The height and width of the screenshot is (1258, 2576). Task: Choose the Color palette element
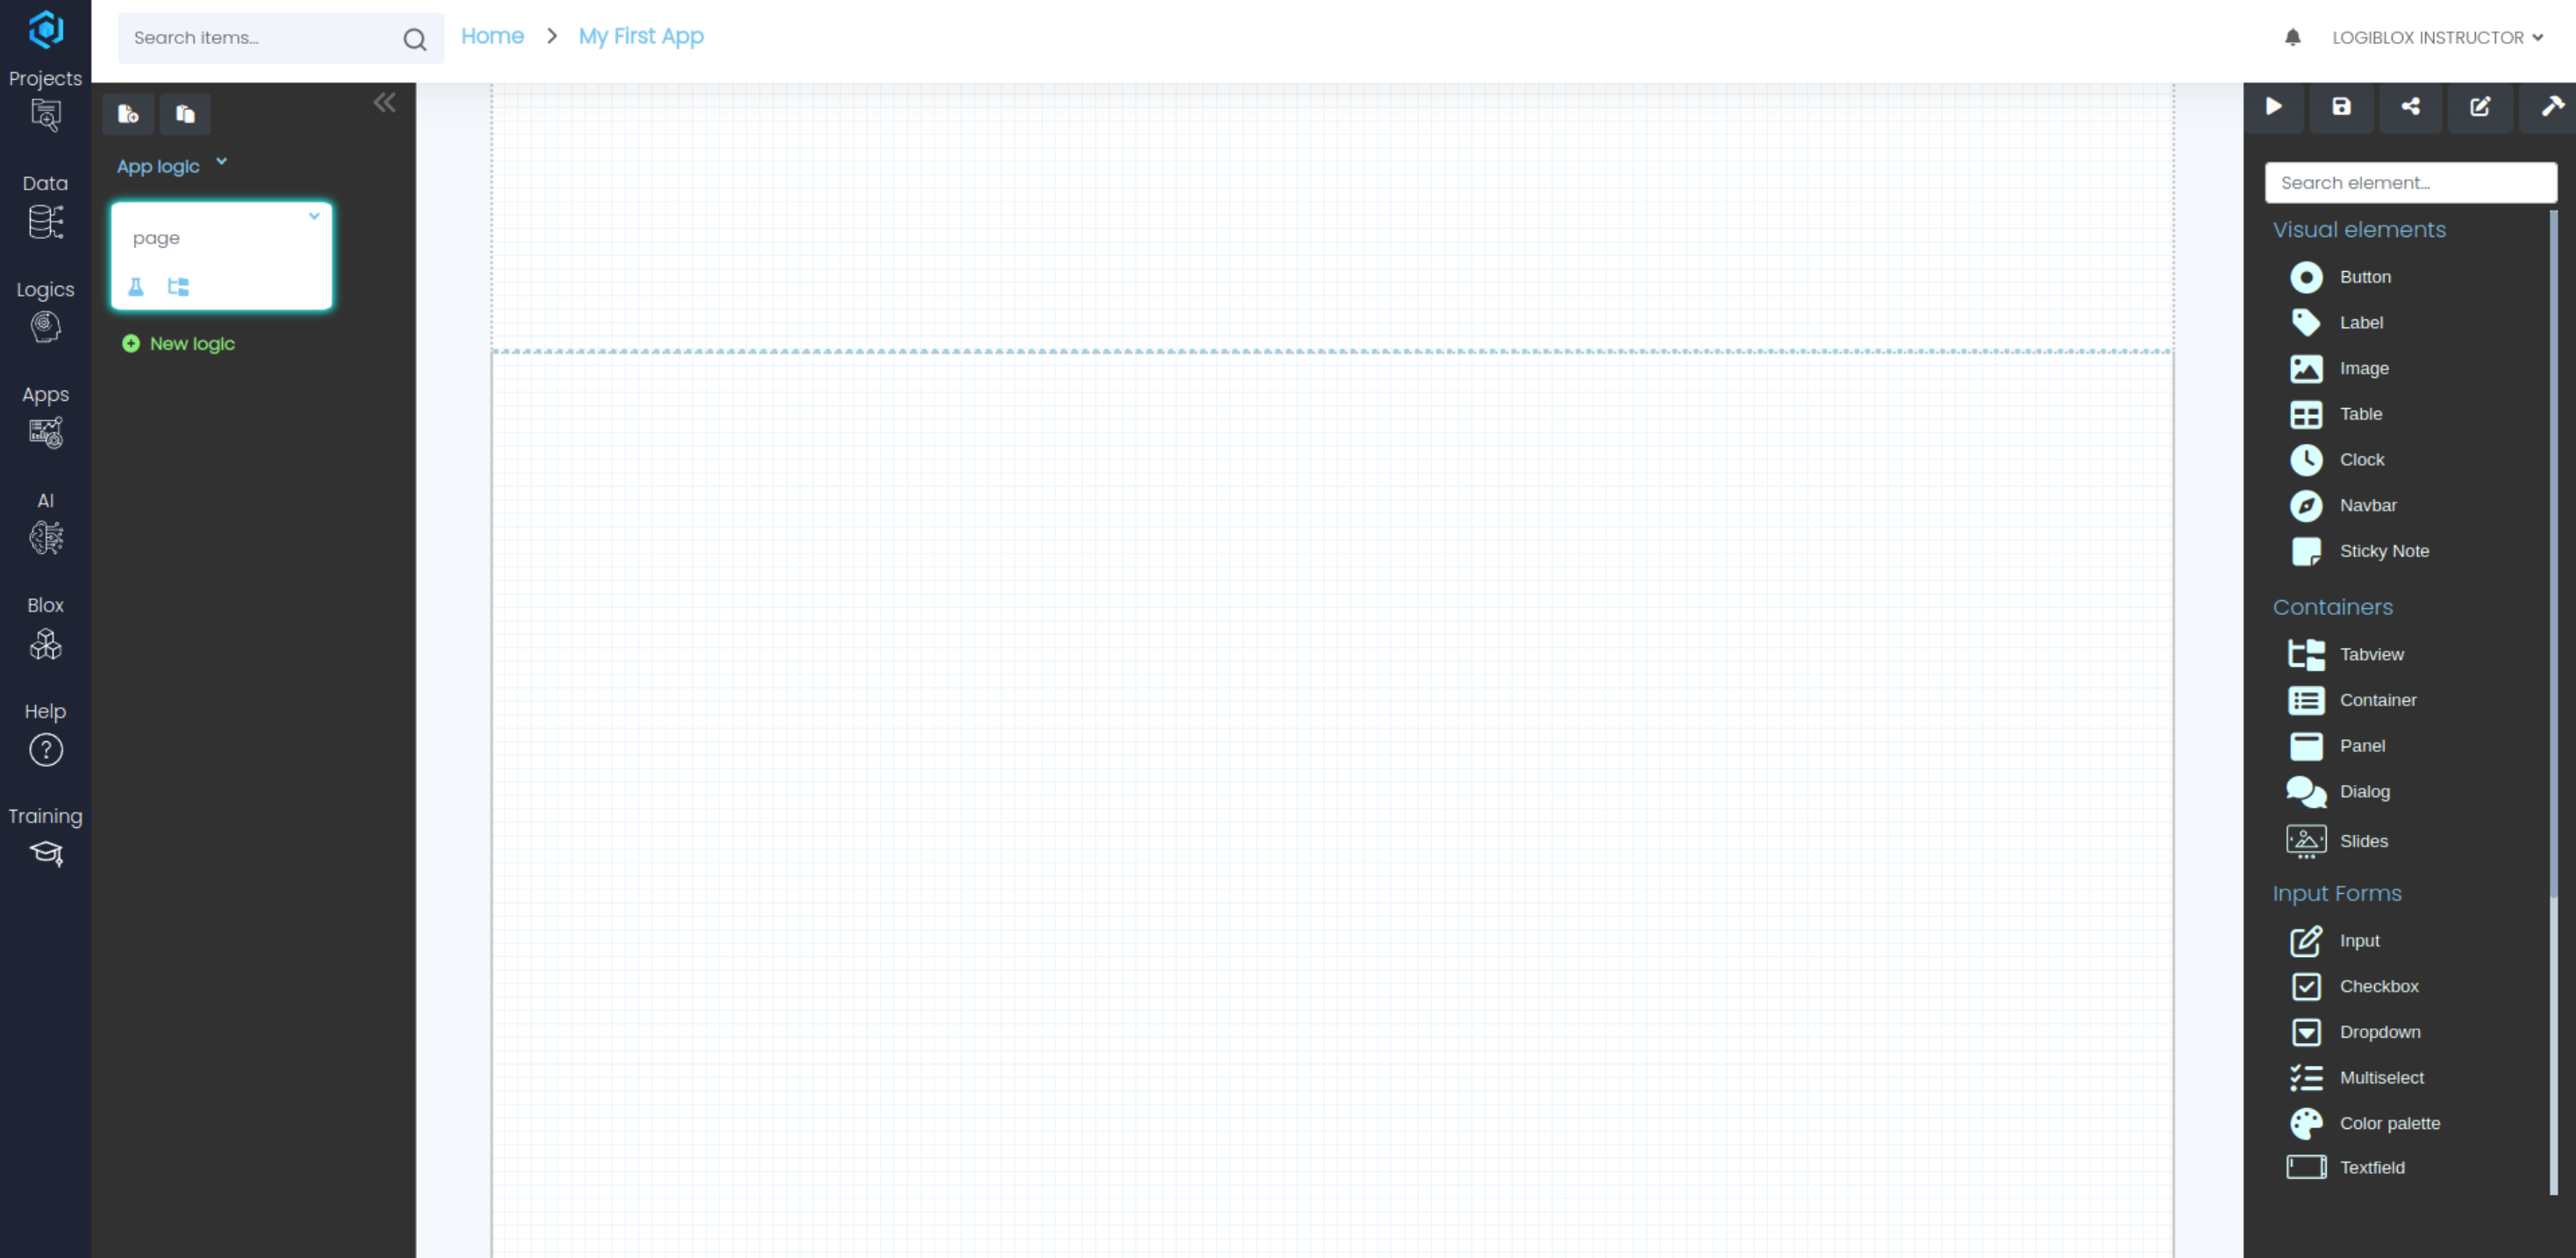click(x=2388, y=1123)
